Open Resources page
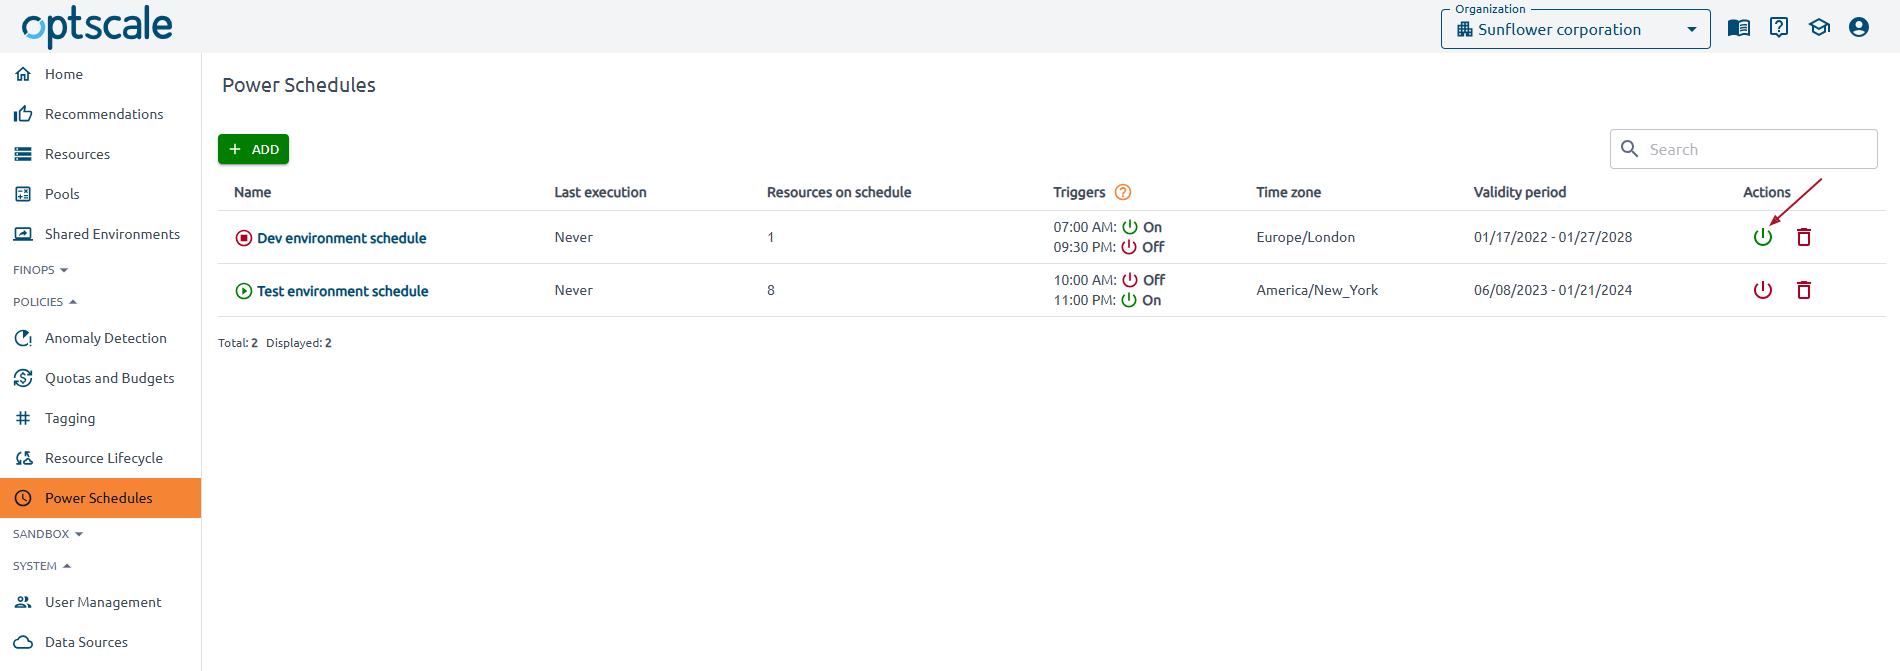The image size is (1900, 671). tap(100, 154)
